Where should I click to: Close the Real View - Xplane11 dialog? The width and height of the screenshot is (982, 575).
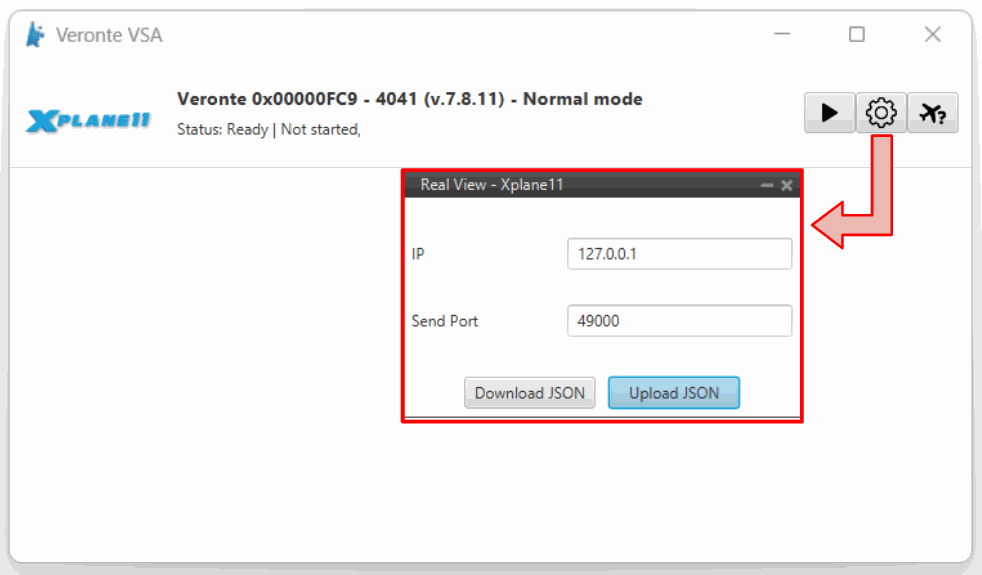[787, 185]
